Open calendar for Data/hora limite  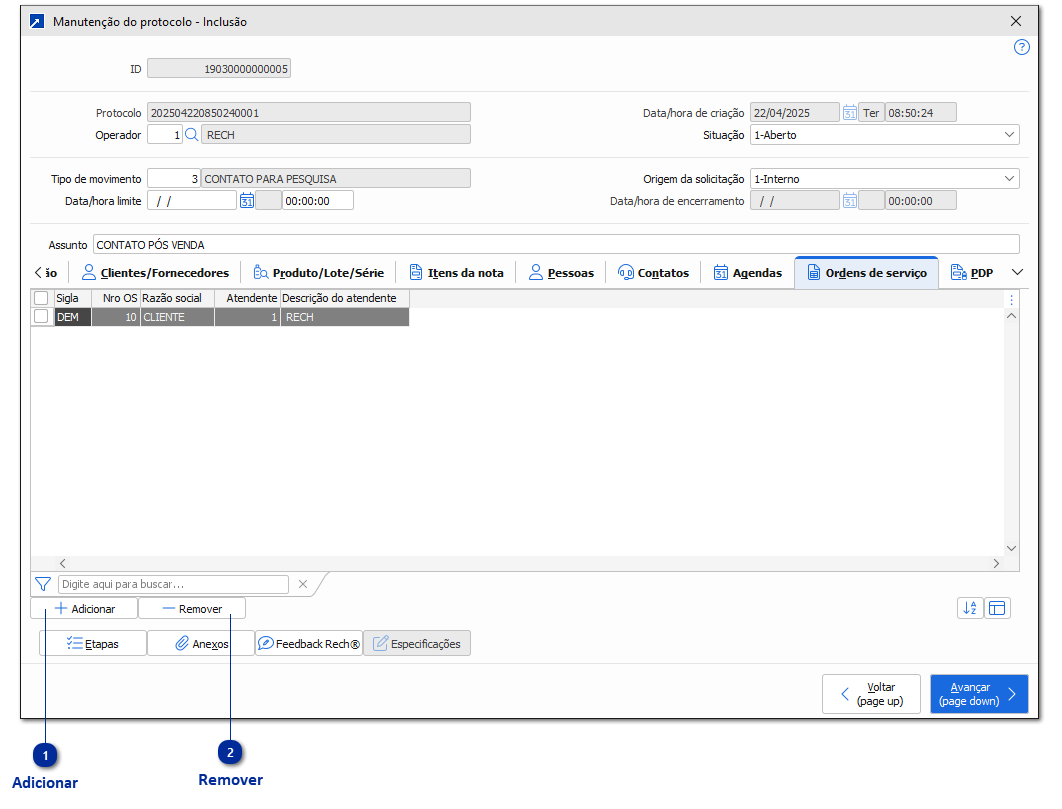pyautogui.click(x=247, y=201)
